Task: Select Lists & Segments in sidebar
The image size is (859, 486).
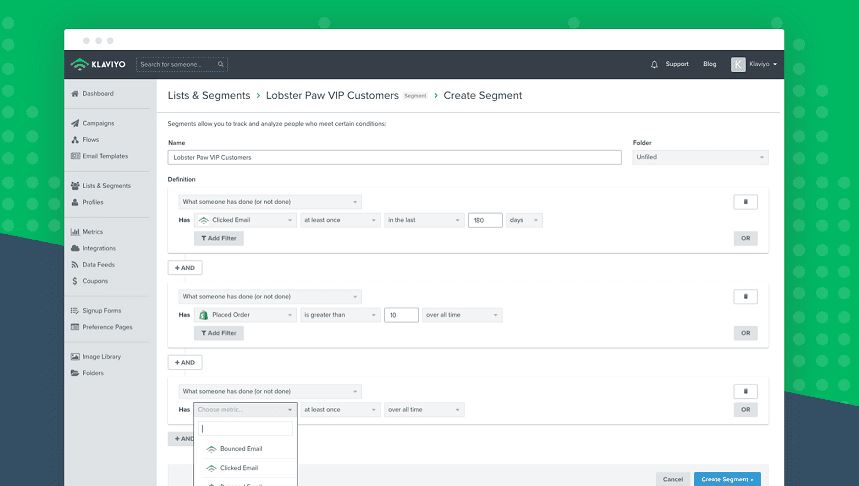Action: click(x=106, y=186)
